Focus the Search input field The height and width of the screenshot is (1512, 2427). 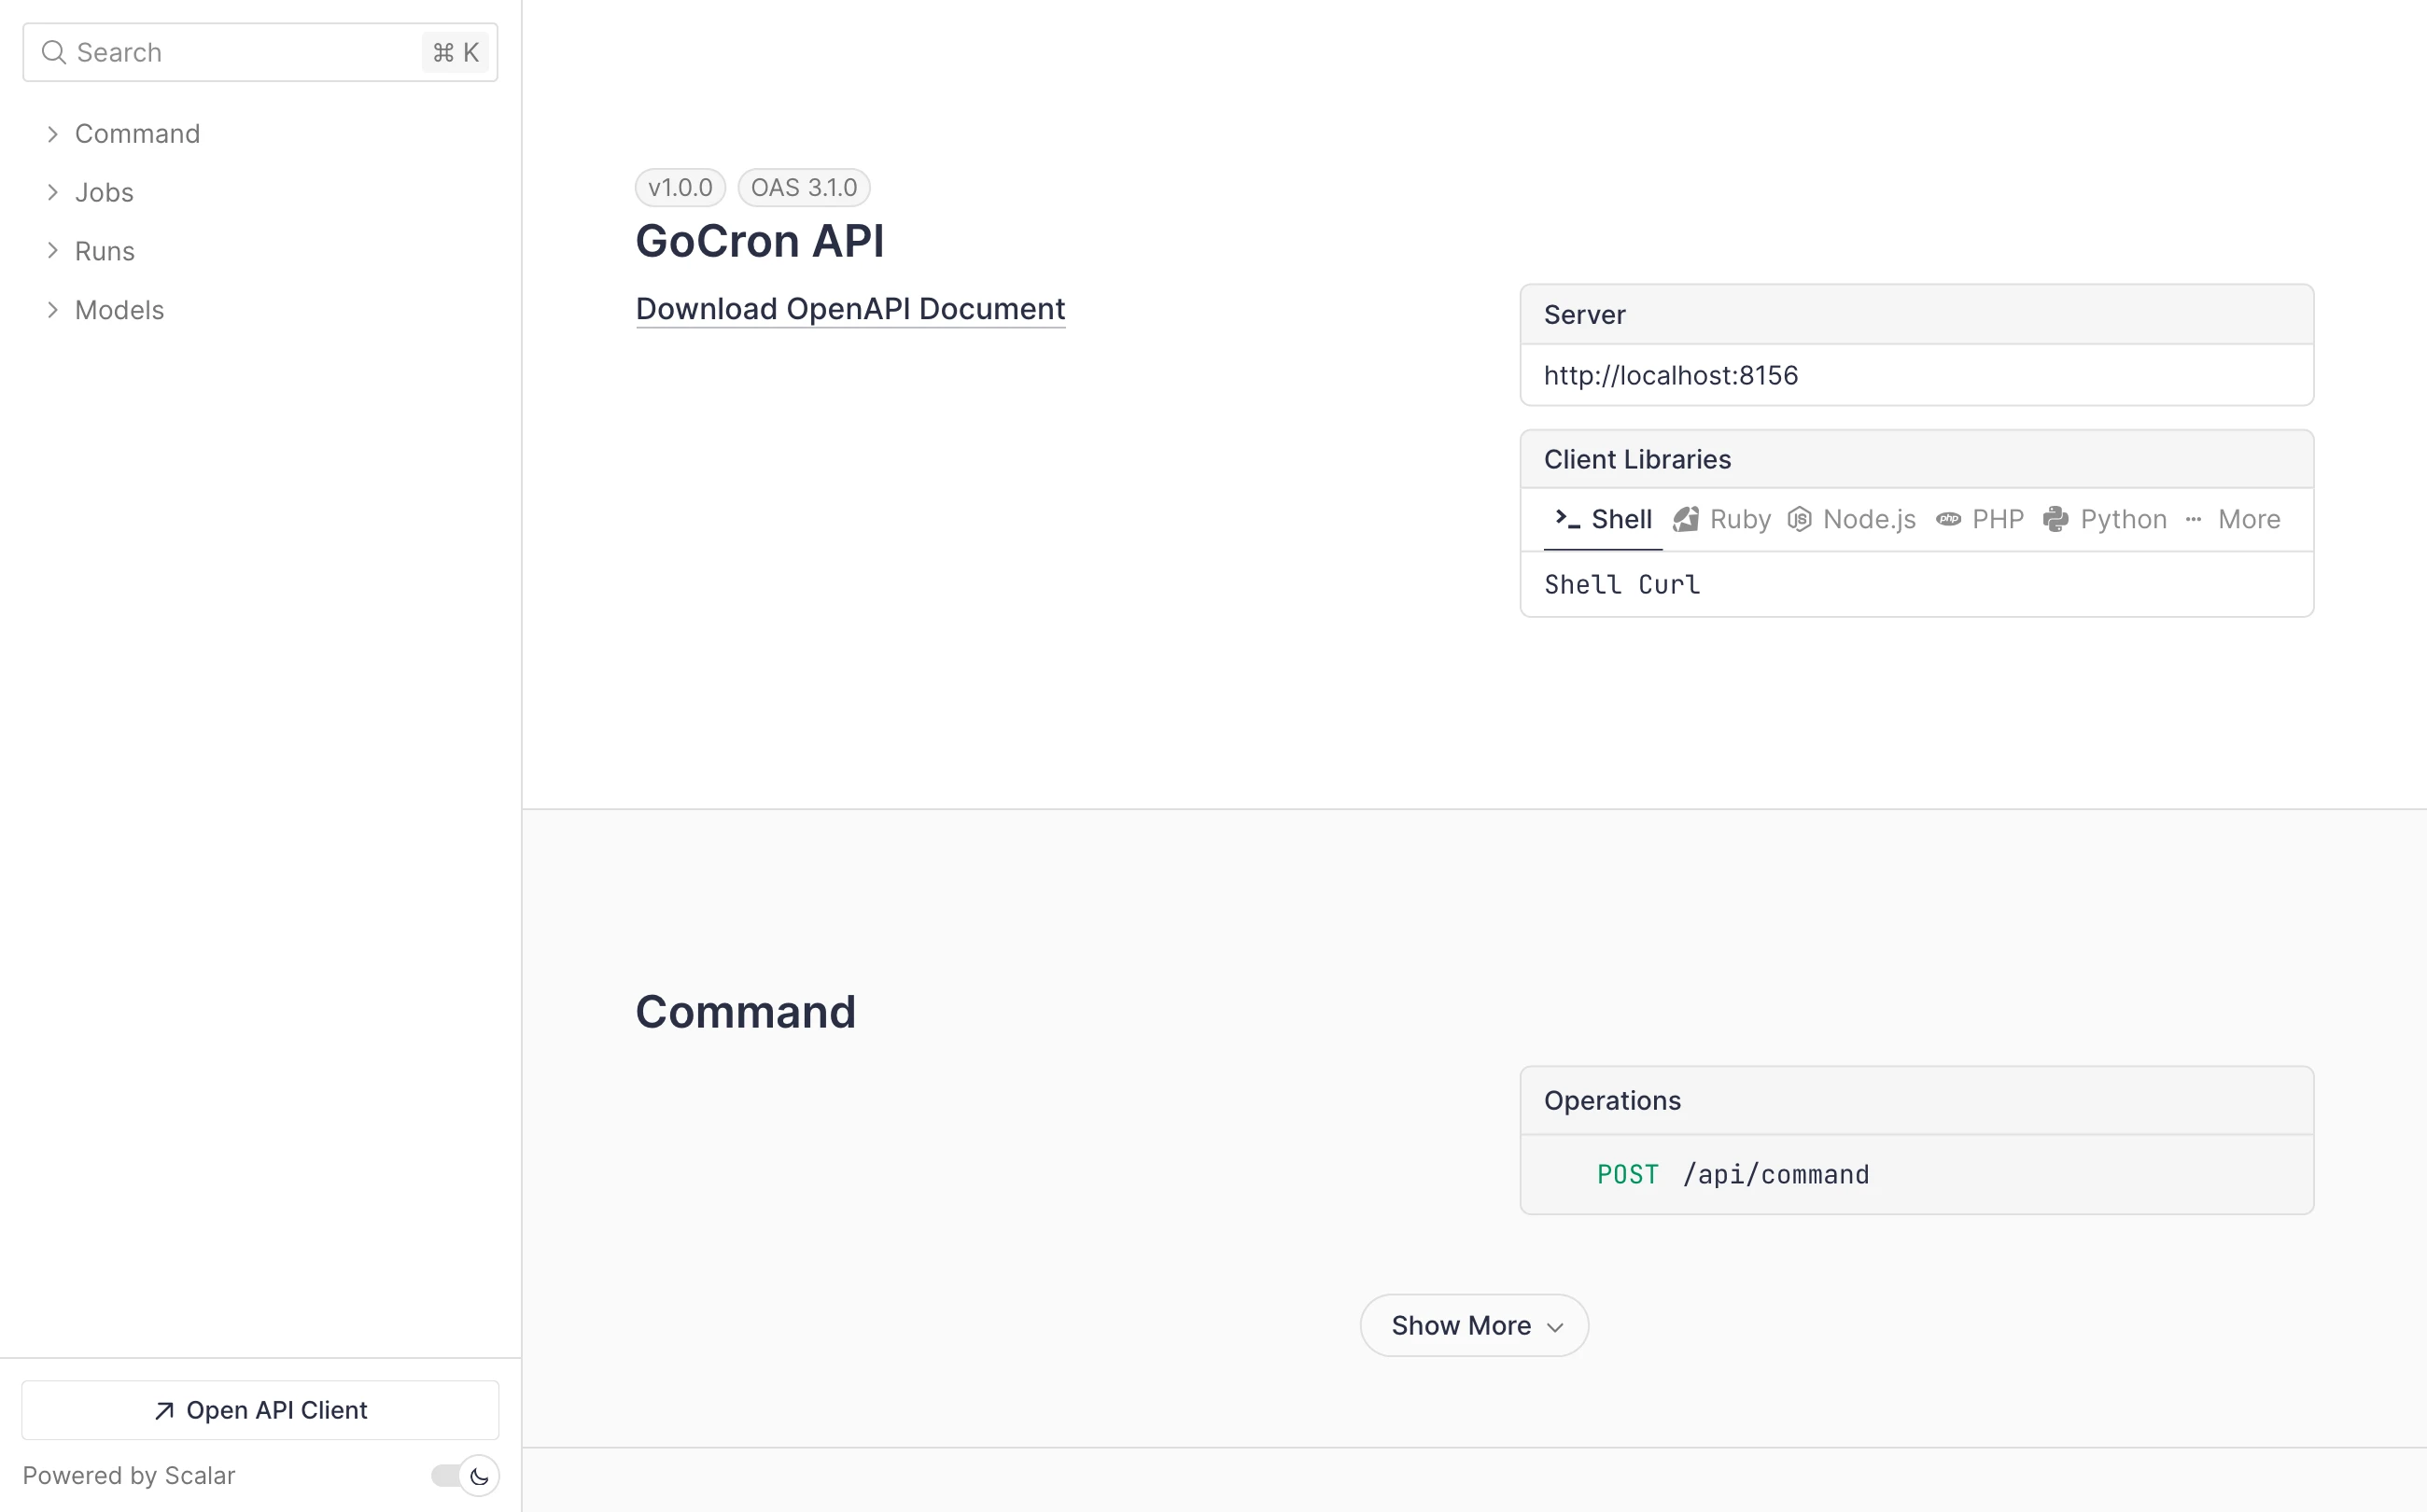[240, 52]
